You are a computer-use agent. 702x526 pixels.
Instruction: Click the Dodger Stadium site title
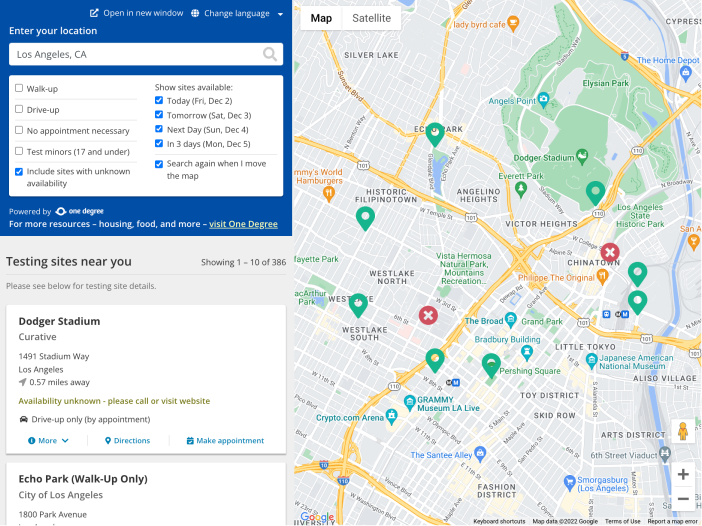(59, 321)
